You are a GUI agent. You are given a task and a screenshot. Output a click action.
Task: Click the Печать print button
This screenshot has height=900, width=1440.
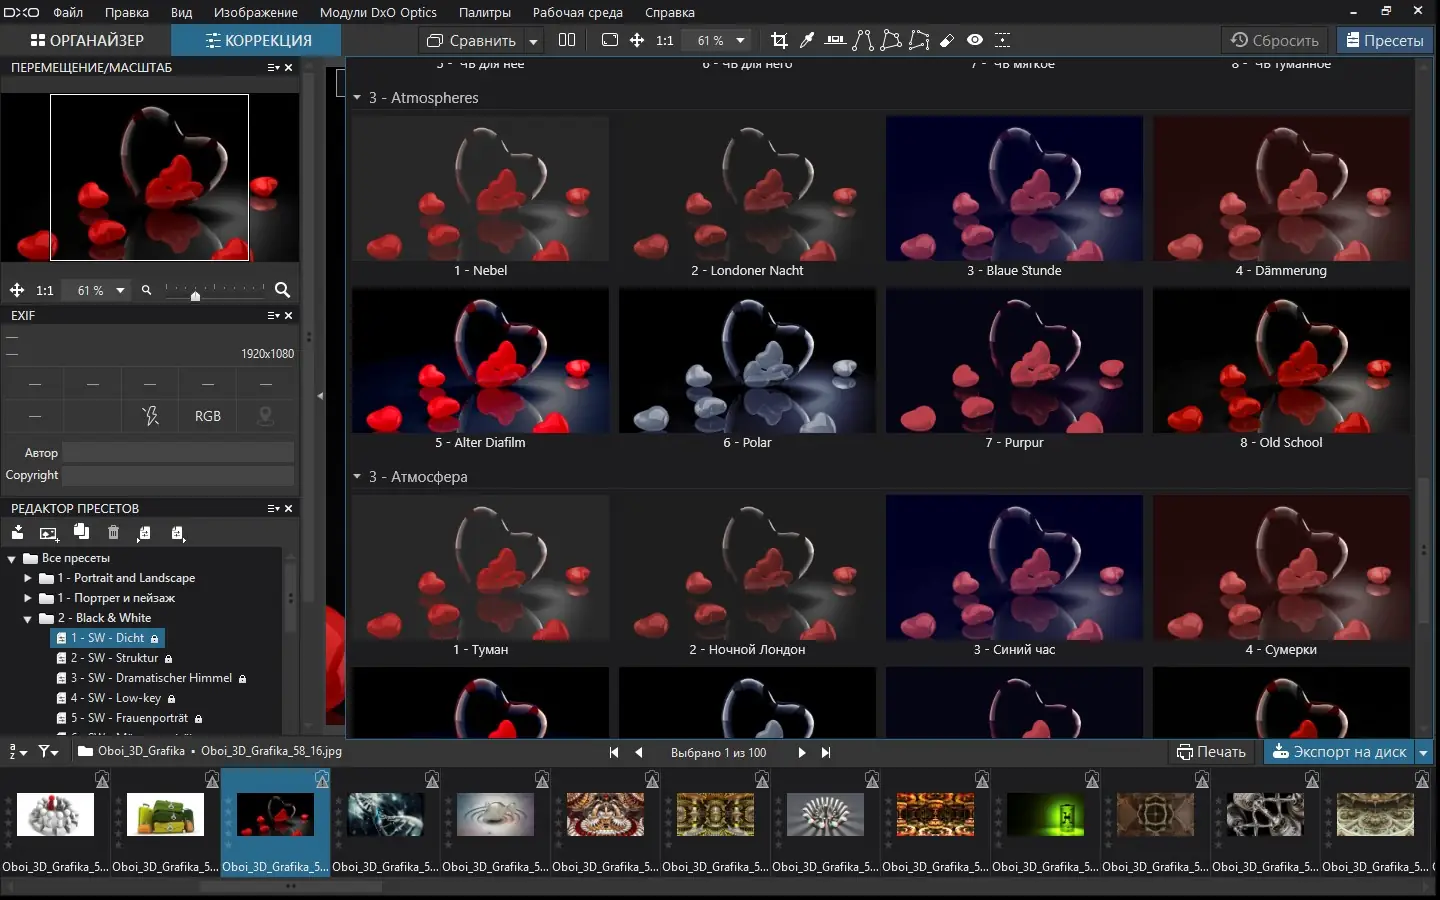pos(1211,752)
